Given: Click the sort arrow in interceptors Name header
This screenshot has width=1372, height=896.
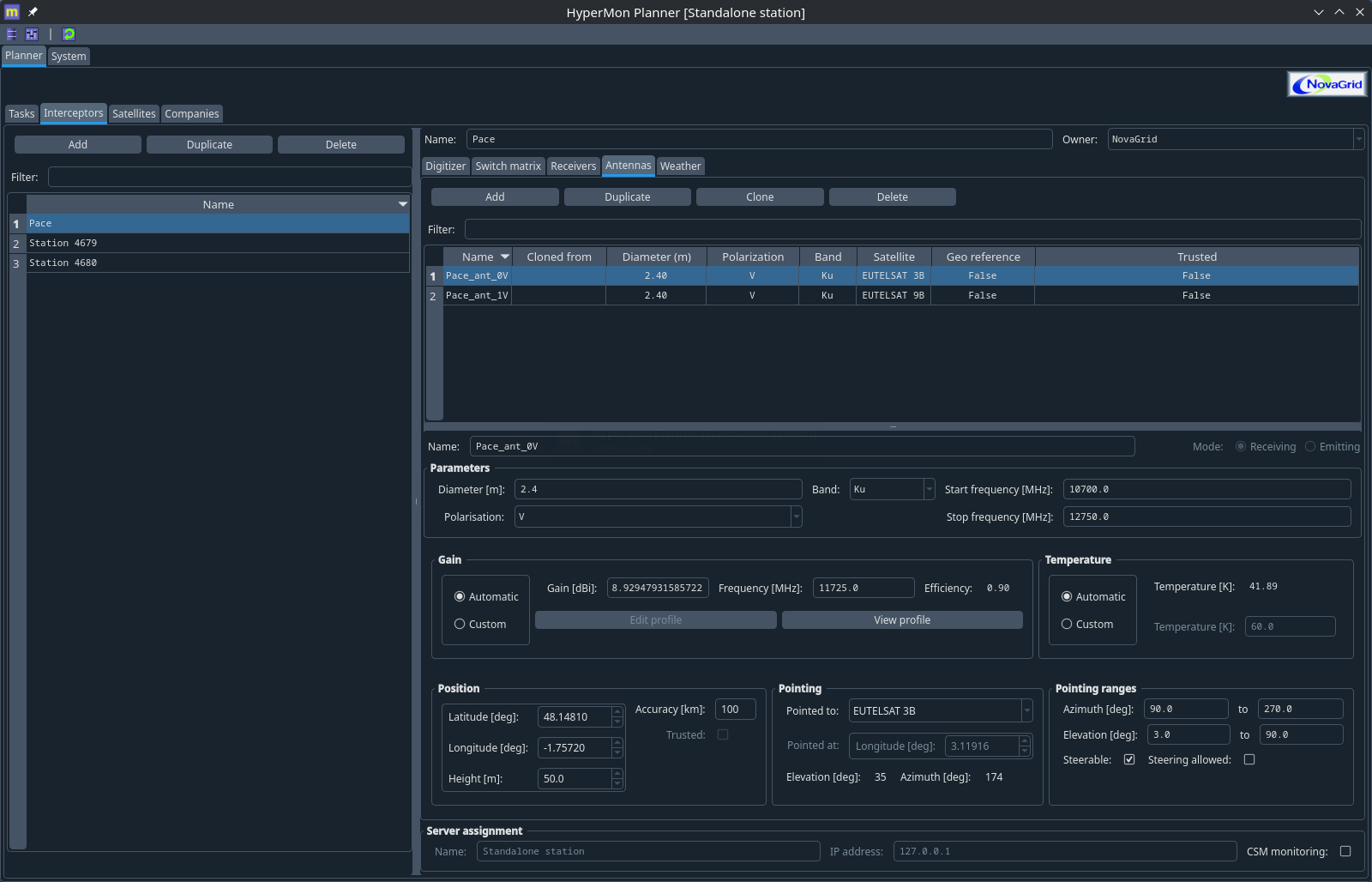Looking at the screenshot, I should tap(403, 204).
